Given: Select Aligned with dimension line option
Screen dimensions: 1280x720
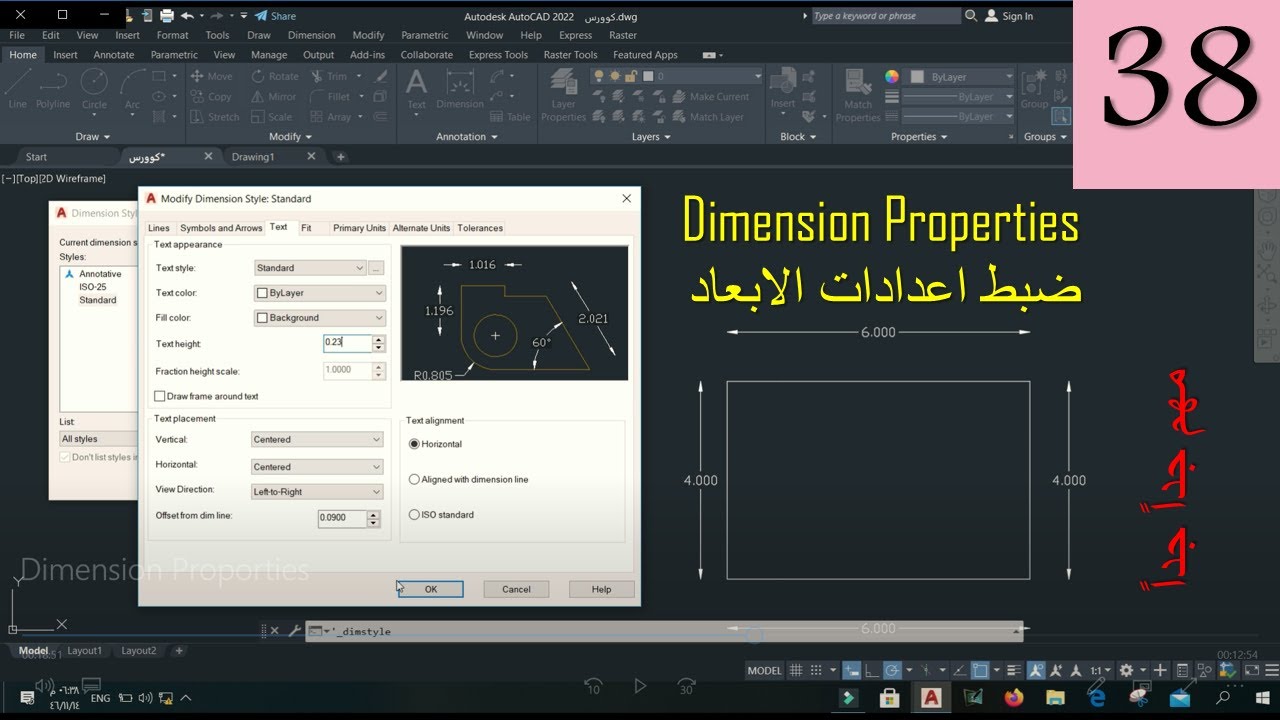Looking at the screenshot, I should coord(468,479).
